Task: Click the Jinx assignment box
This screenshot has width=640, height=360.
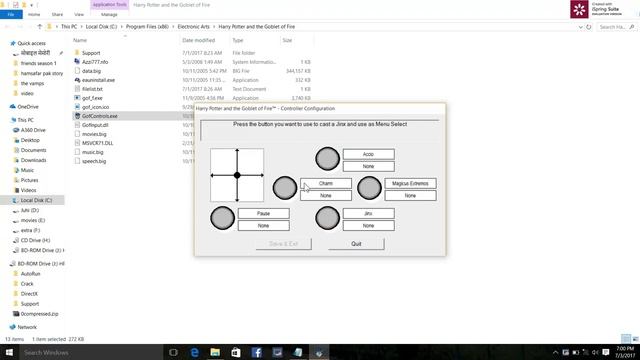Action: point(369,213)
